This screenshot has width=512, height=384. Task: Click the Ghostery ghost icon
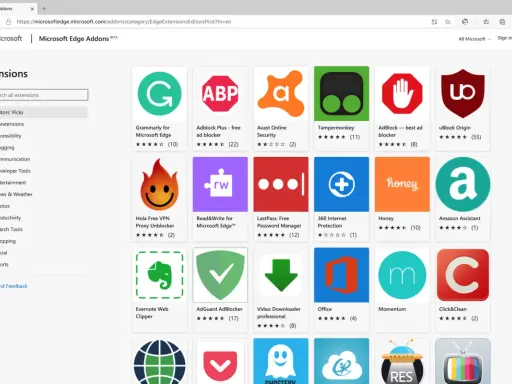pyautogui.click(x=281, y=361)
